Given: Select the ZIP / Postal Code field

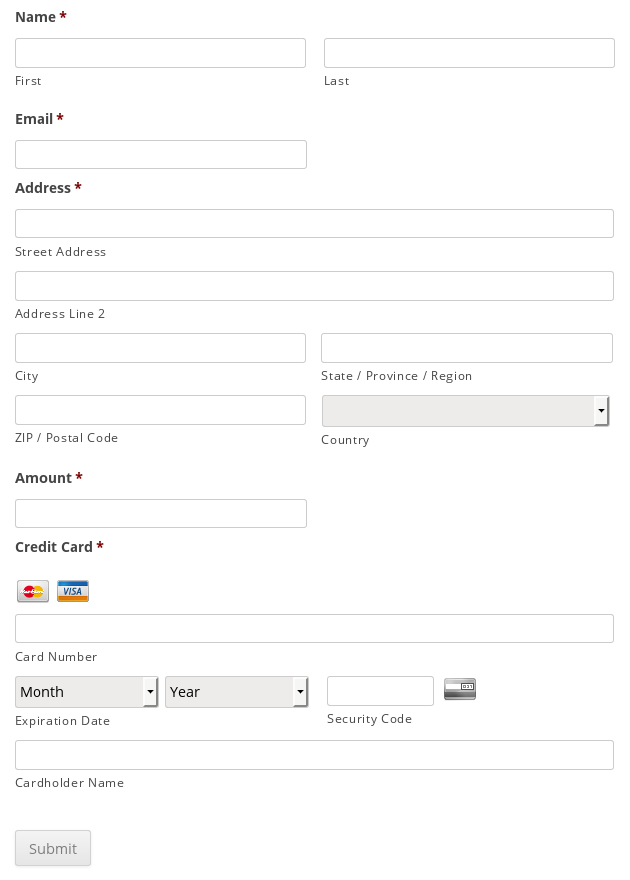Looking at the screenshot, I should (x=160, y=410).
